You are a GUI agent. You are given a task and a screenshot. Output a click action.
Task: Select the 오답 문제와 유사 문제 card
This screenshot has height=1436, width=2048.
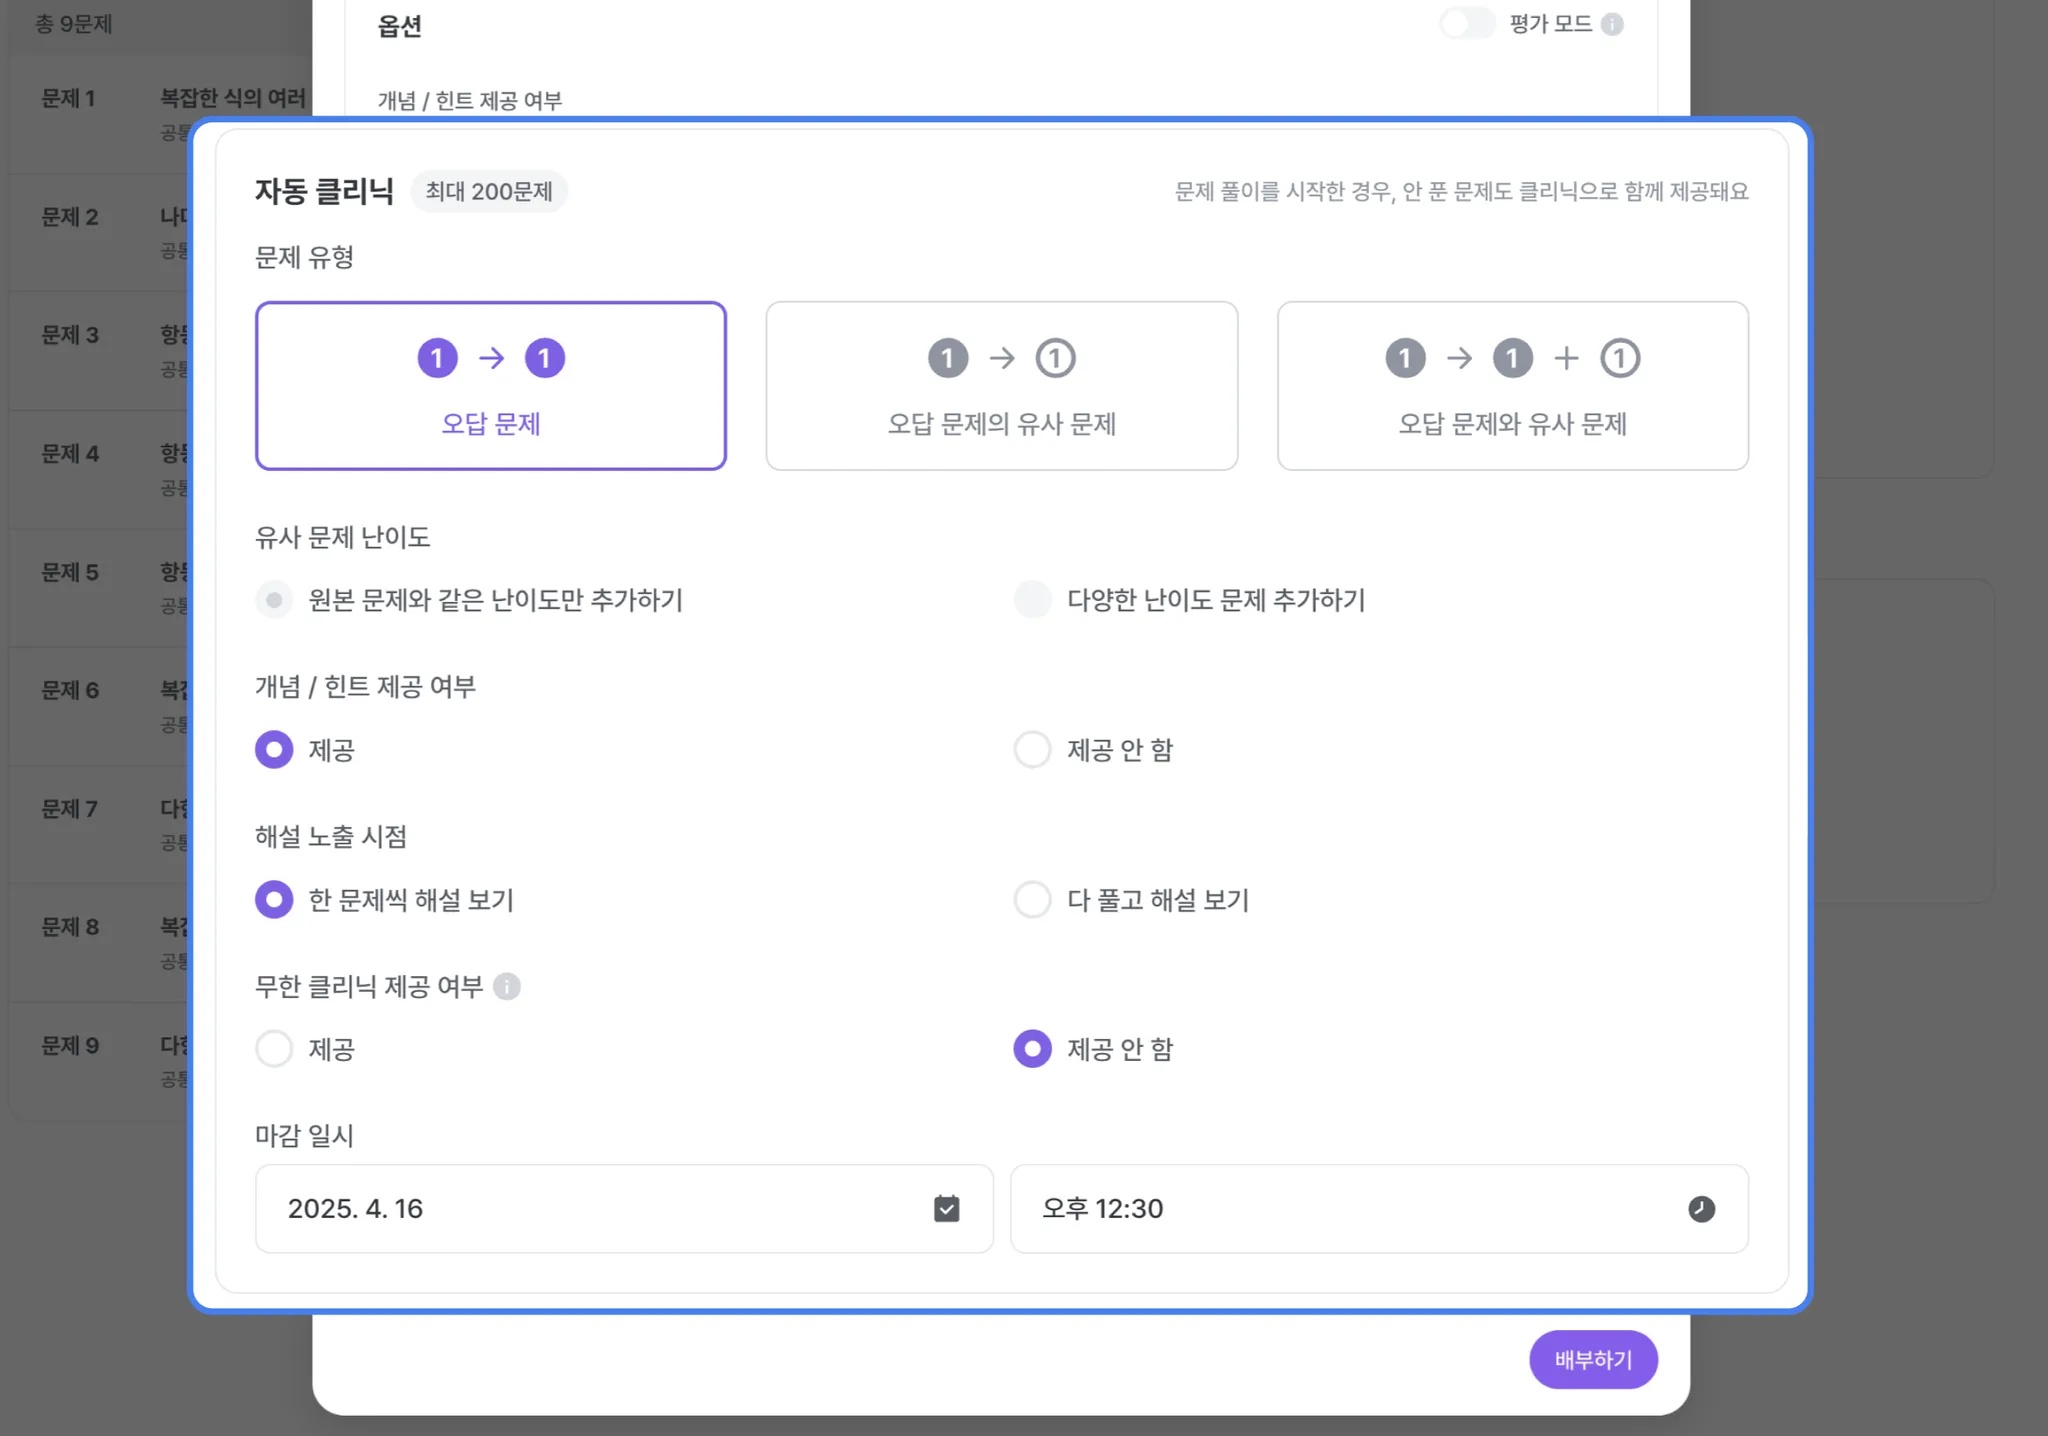1512,385
